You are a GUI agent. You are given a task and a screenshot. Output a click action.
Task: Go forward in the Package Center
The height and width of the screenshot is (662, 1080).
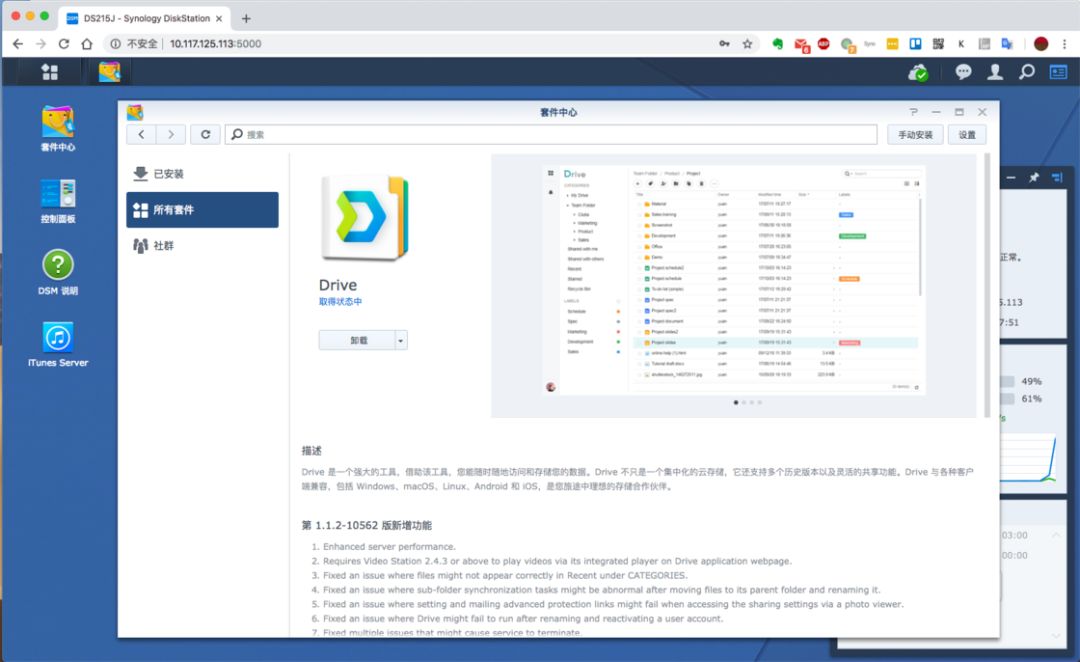coord(171,134)
